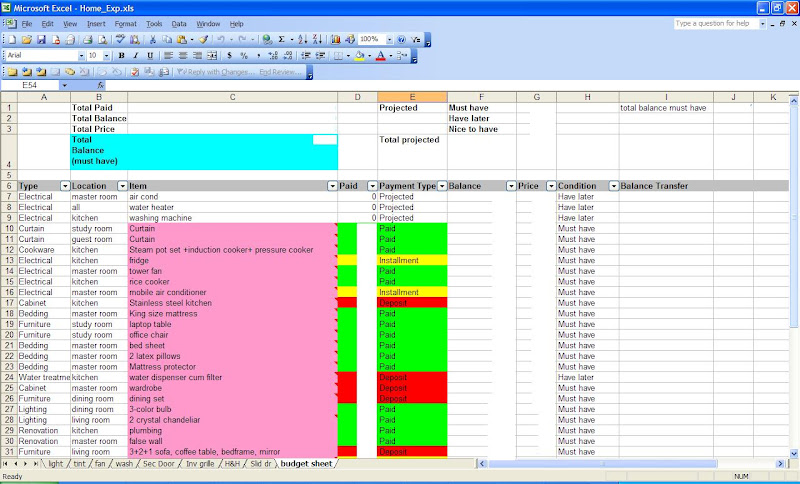
Task: Click the Save icon in the toolbar
Action: (x=41, y=39)
